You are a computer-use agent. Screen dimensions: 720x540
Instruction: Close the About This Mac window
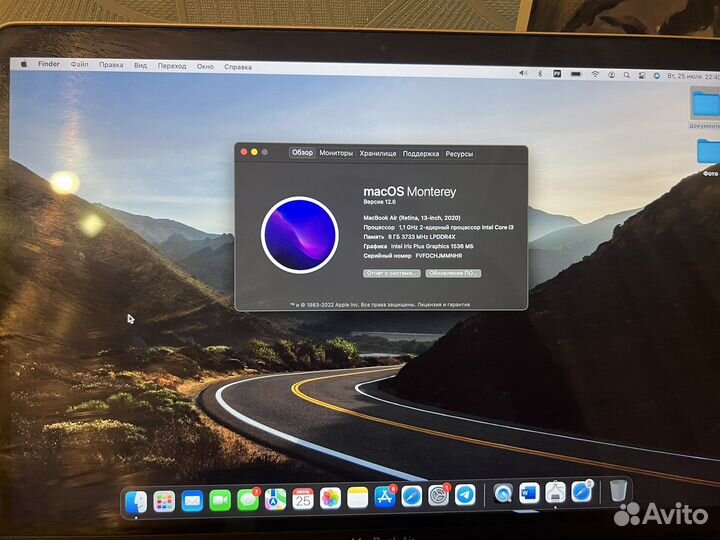pyautogui.click(x=244, y=152)
